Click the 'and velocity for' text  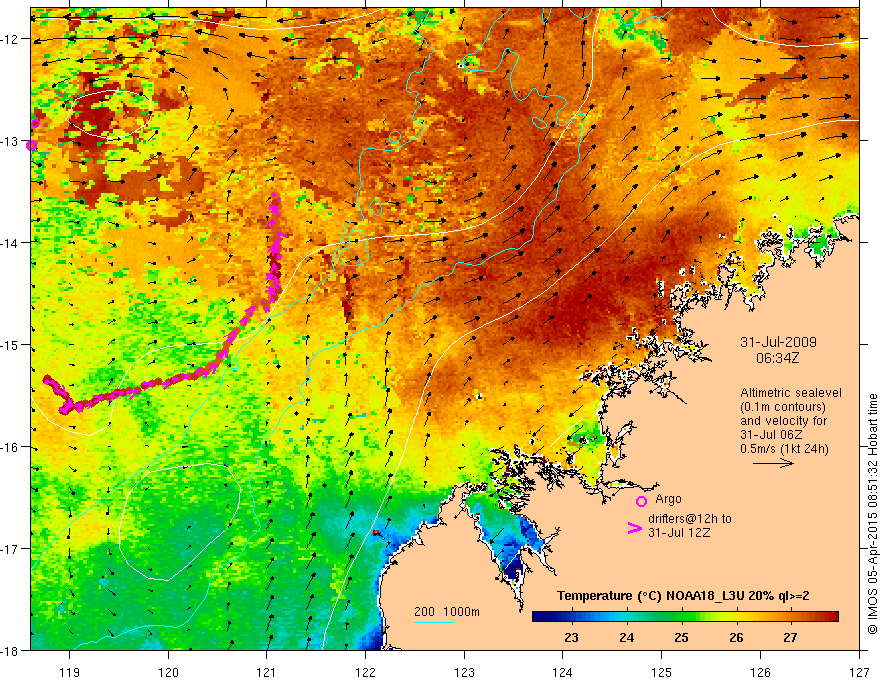tap(783, 421)
